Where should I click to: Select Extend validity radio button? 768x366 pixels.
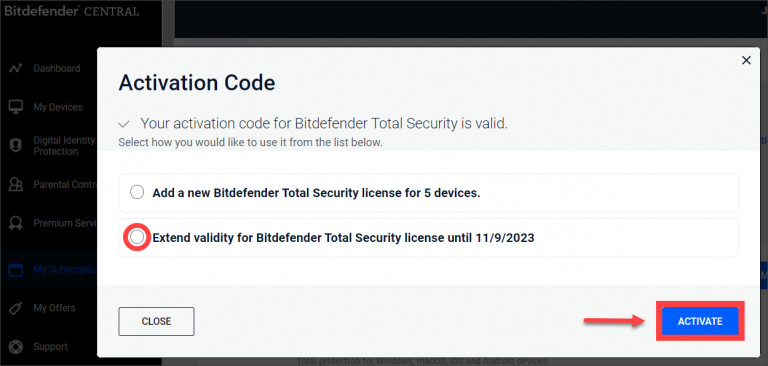(x=137, y=238)
